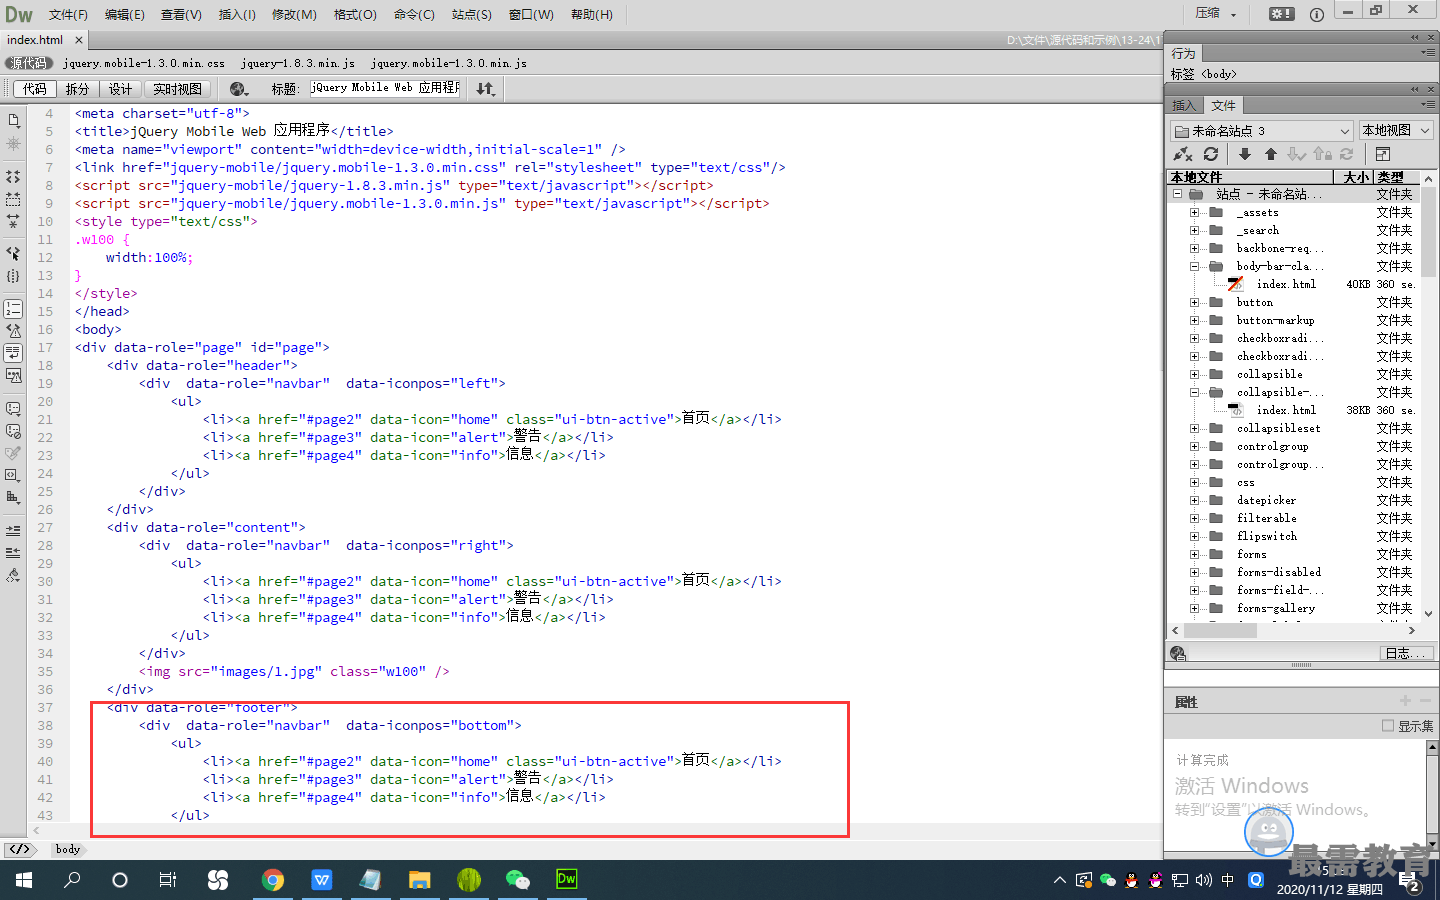Recent snippets icon in the coding toolbar
Screen dimensions: 1440x900
pos(13,475)
